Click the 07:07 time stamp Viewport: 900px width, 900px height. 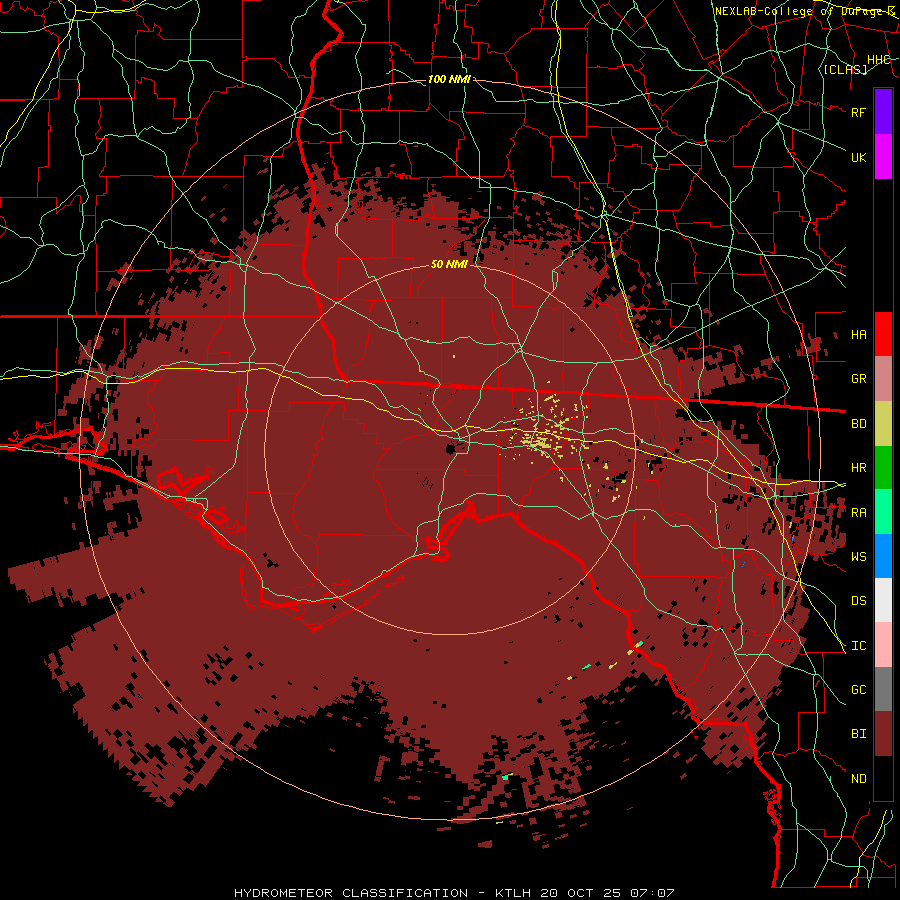coord(651,893)
